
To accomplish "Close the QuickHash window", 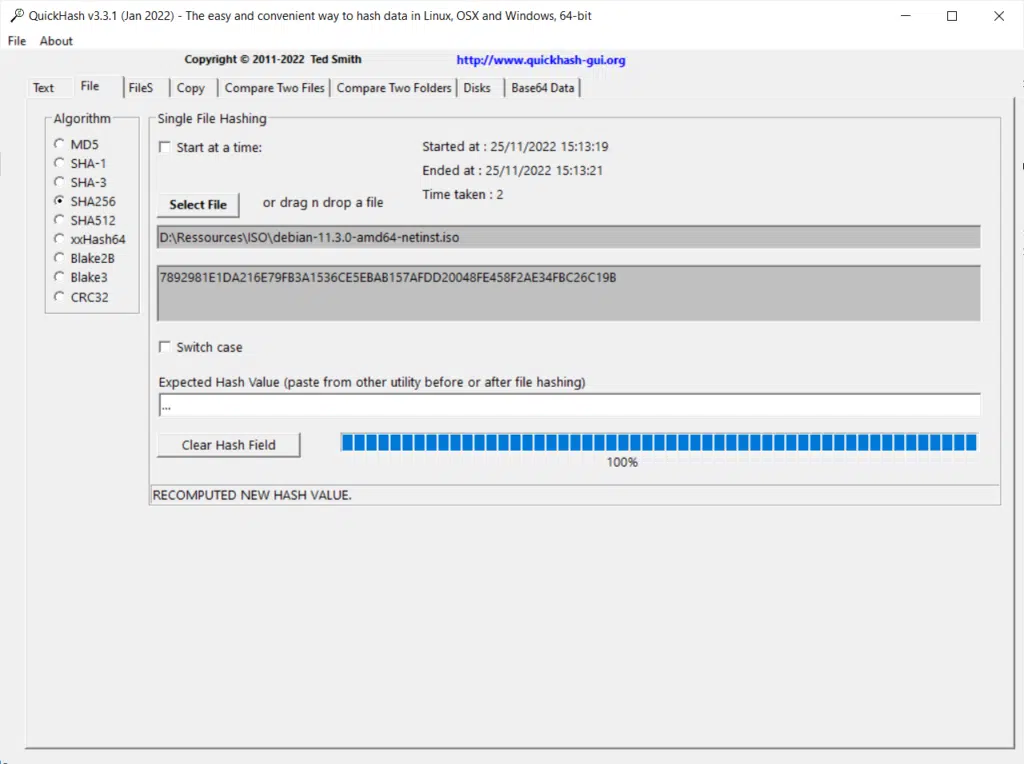I will pyautogui.click(x=999, y=16).
